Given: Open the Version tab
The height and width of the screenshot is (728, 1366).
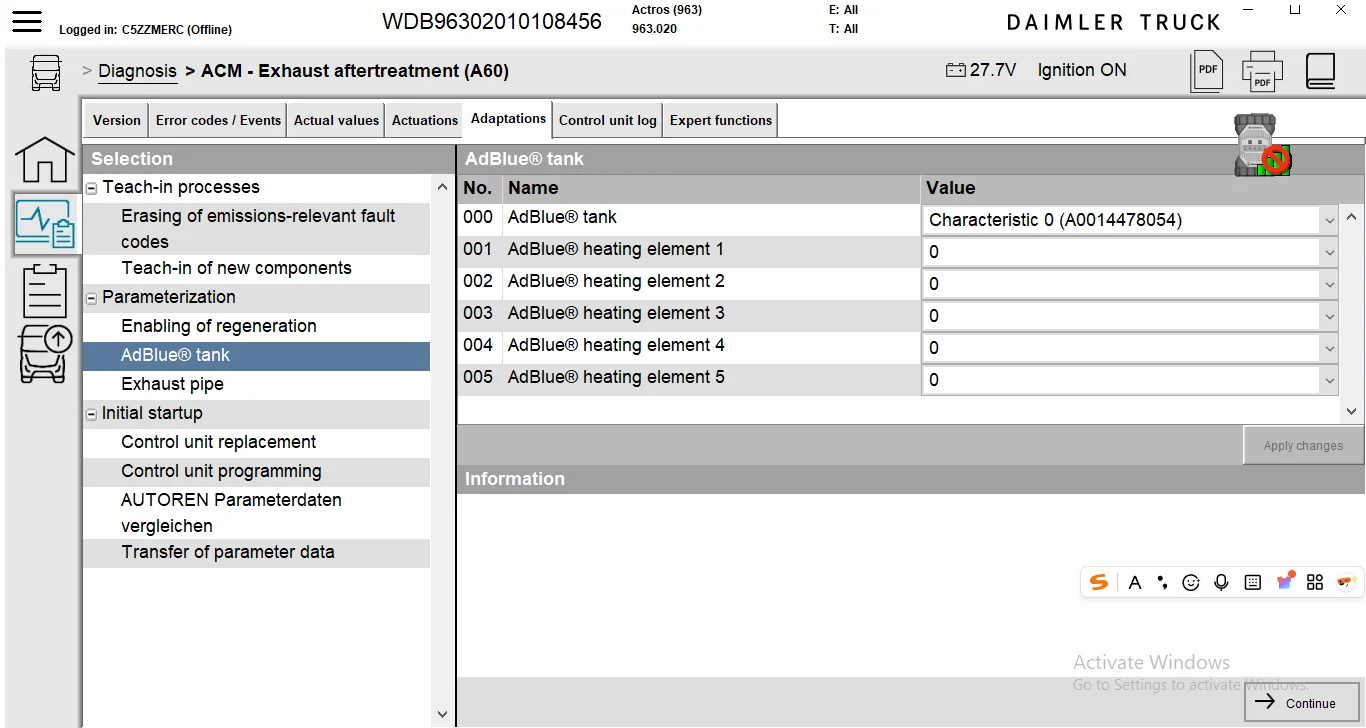Looking at the screenshot, I should pyautogui.click(x=116, y=120).
